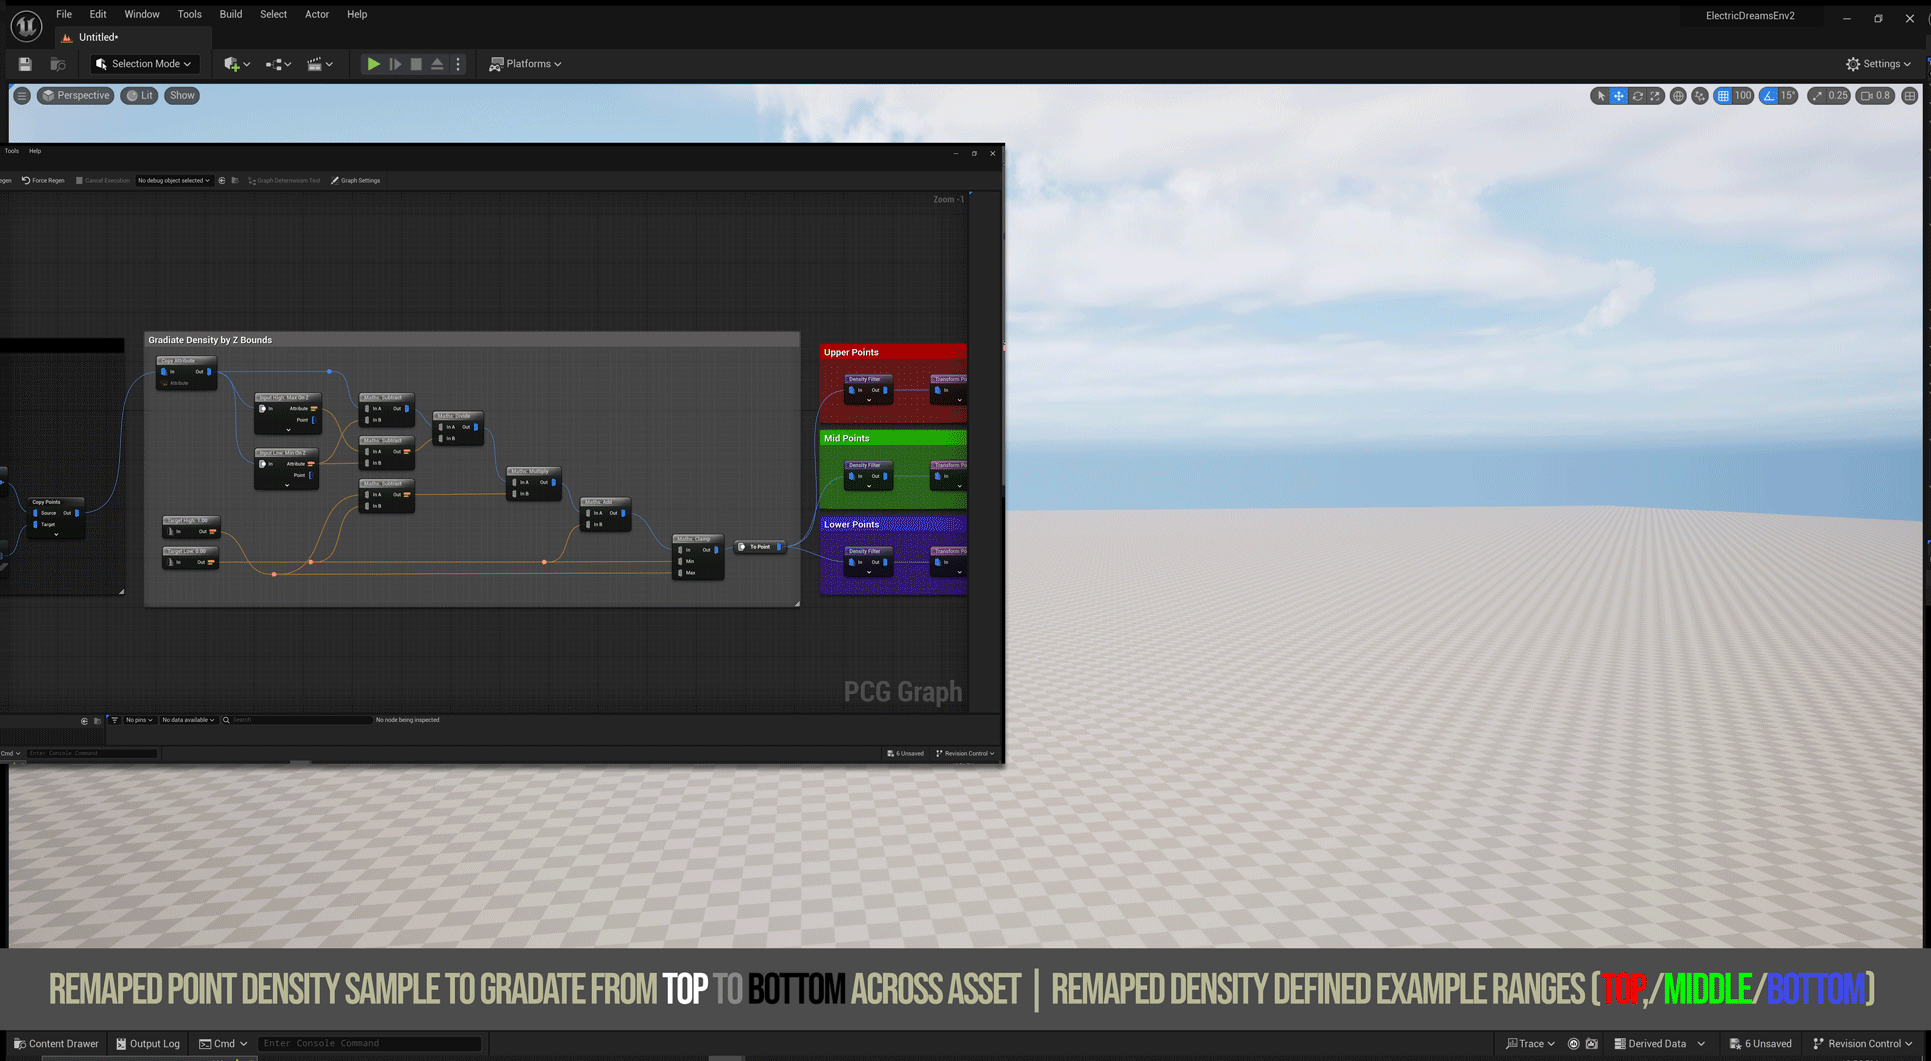Click the Eject from player button

click(437, 64)
